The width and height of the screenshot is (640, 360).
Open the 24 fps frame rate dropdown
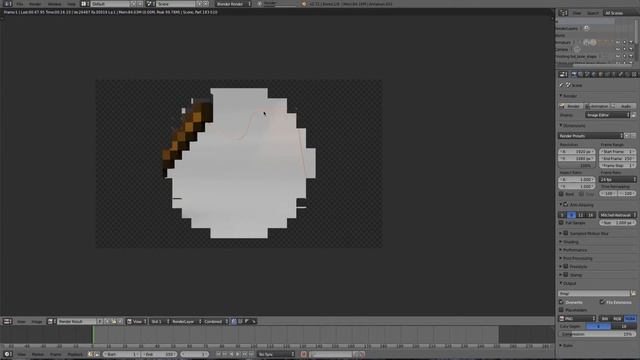click(x=618, y=180)
